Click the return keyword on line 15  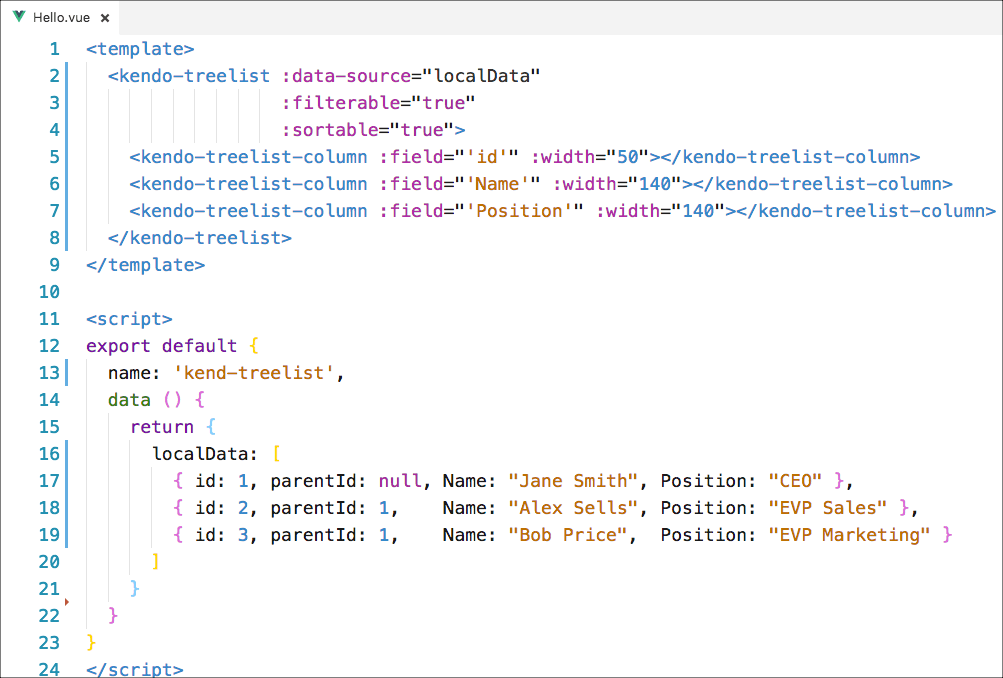[x=162, y=427]
